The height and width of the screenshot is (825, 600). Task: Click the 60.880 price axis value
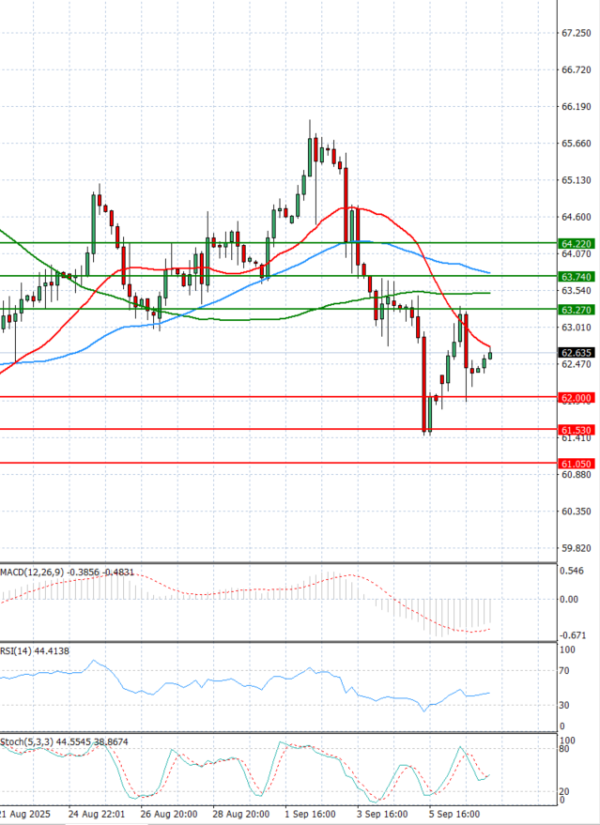coord(576,475)
